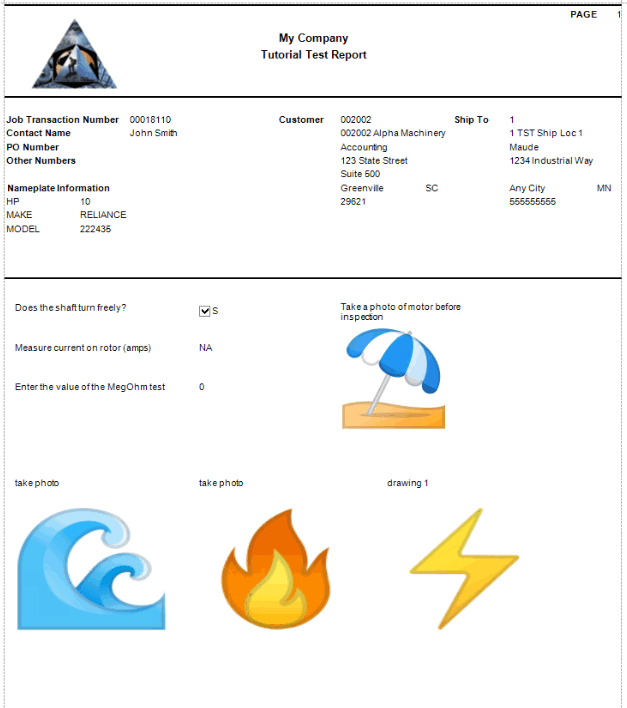Image resolution: width=627 pixels, height=708 pixels.
Task: Click the city "Greenville"
Action: [x=362, y=188]
